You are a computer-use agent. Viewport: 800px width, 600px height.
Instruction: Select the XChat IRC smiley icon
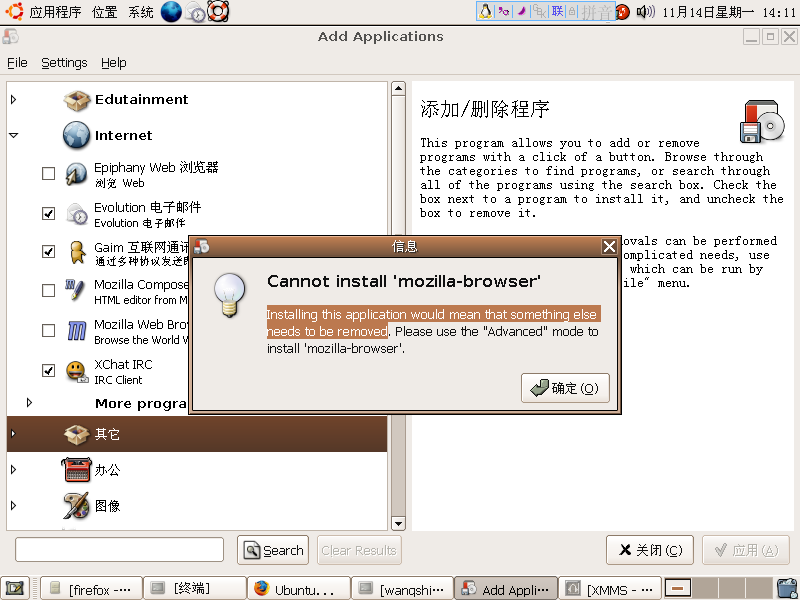click(x=77, y=371)
